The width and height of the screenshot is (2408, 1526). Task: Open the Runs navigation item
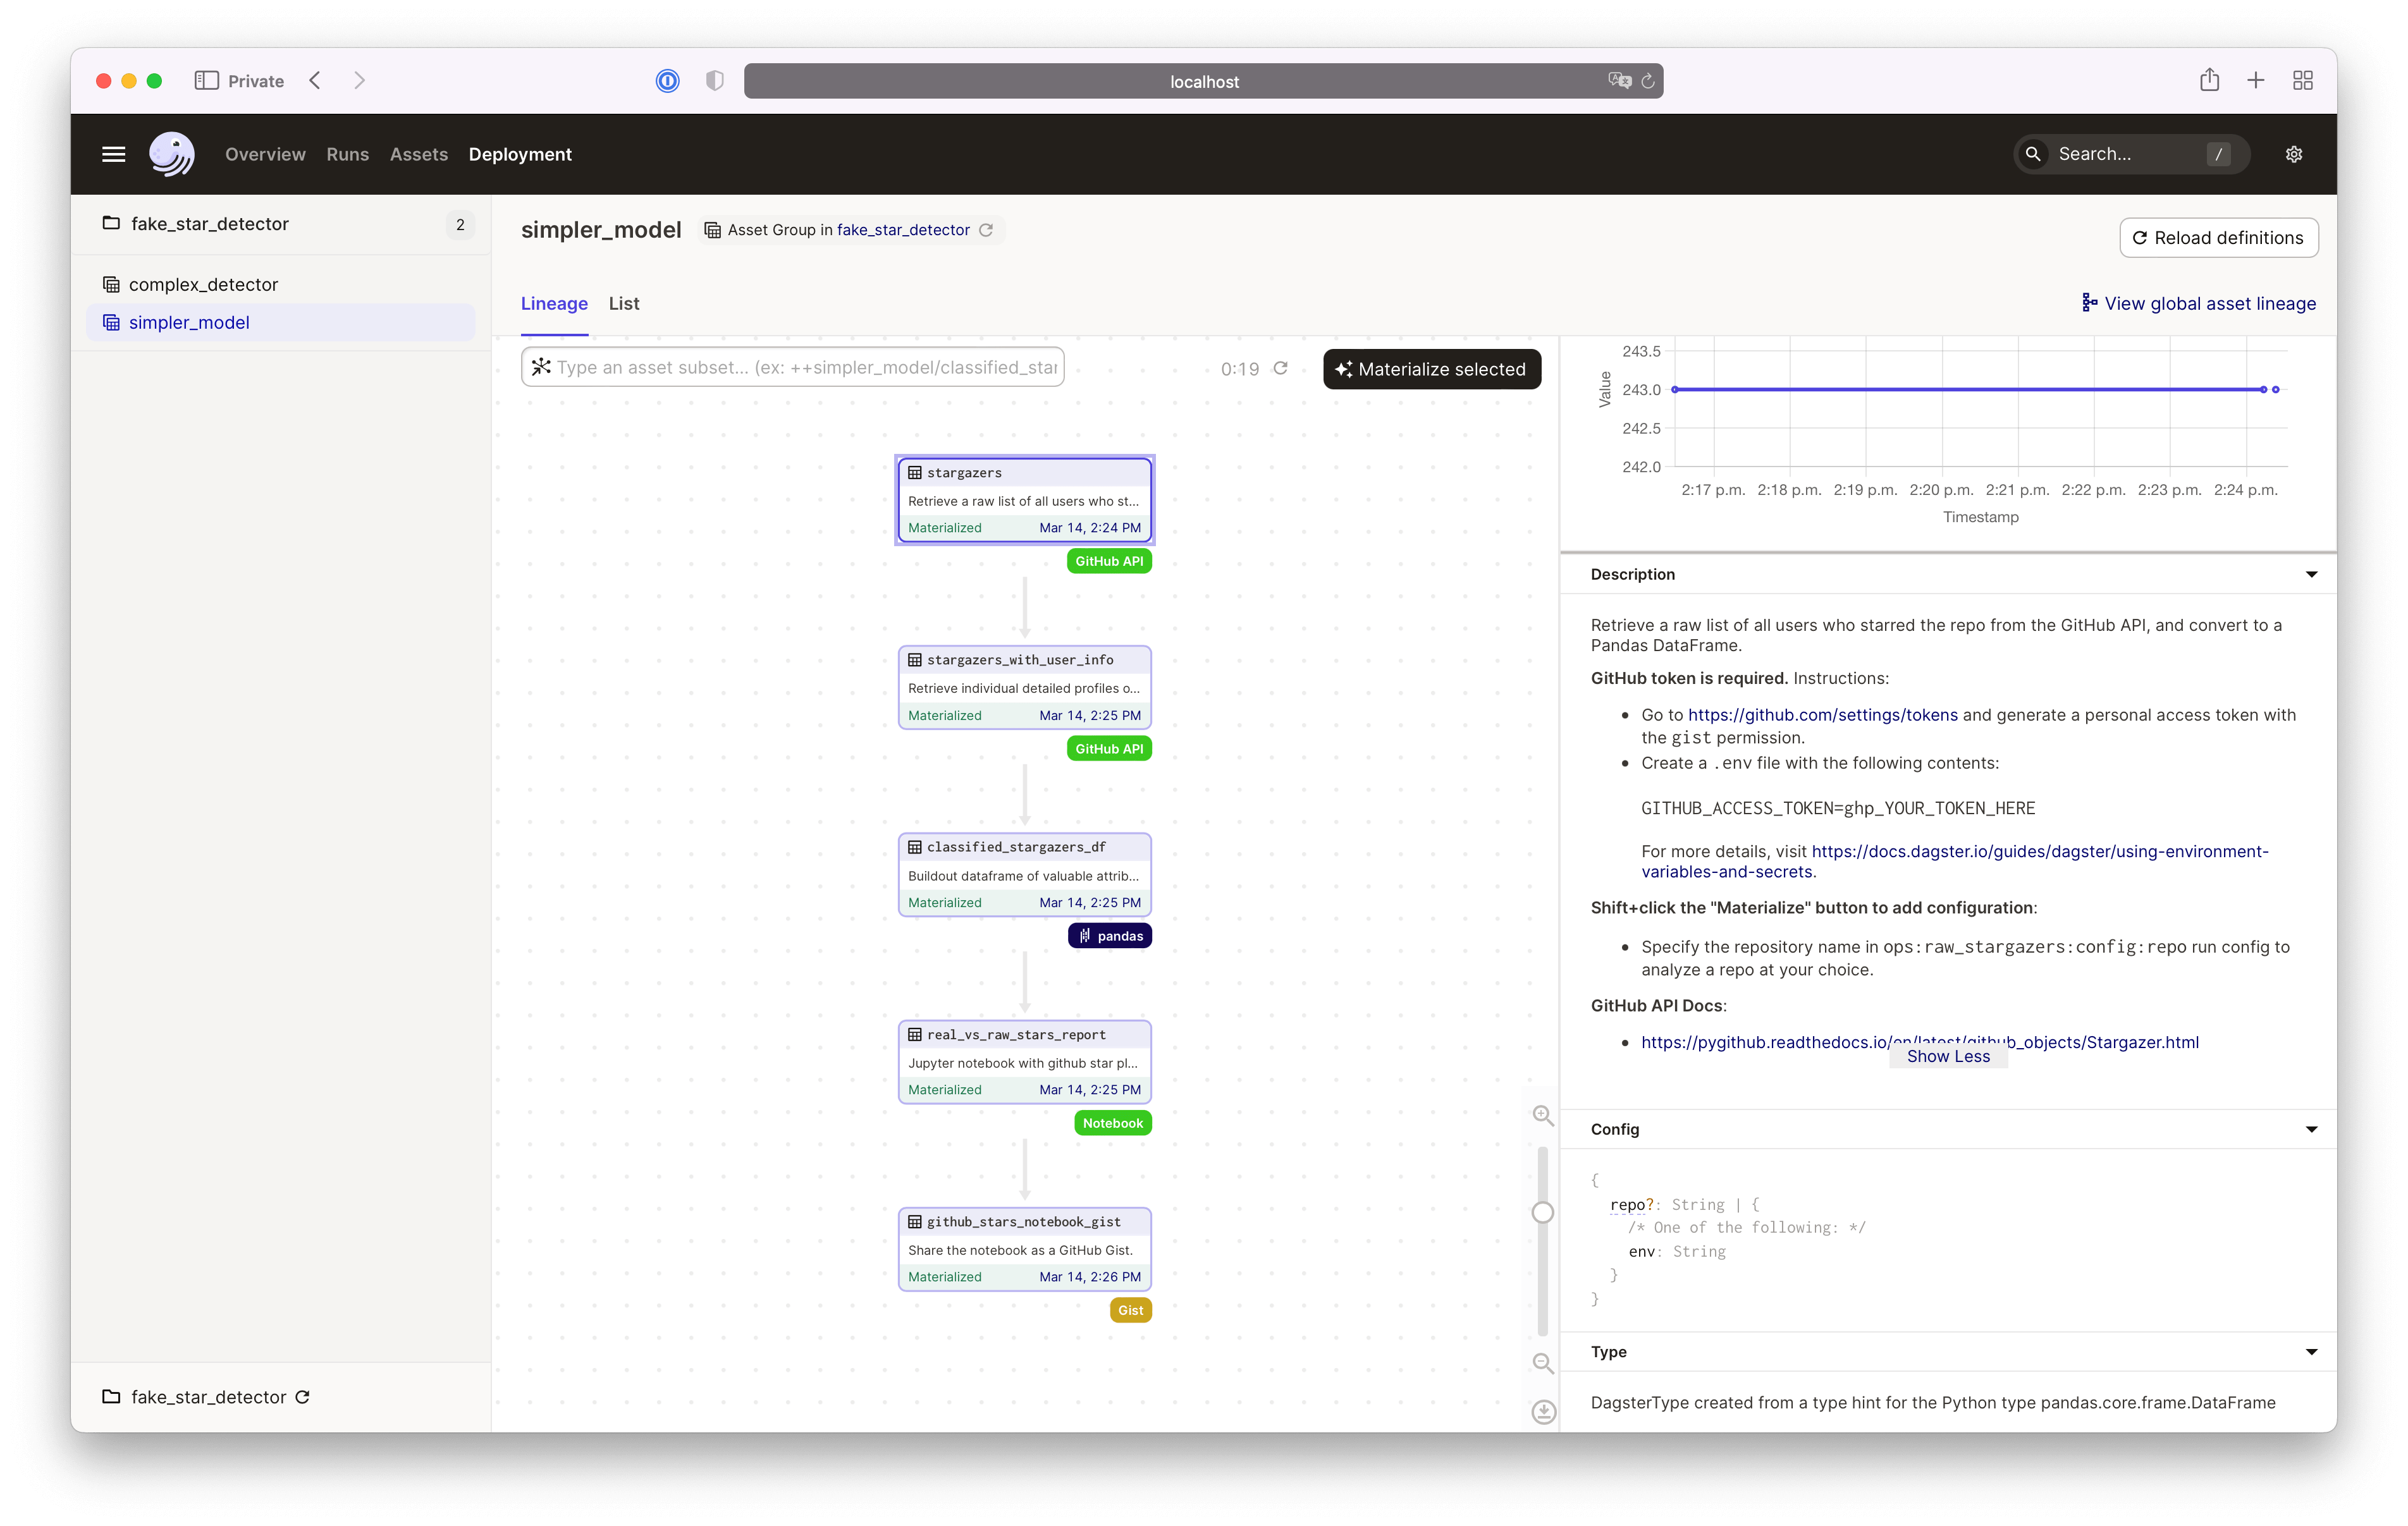point(347,154)
